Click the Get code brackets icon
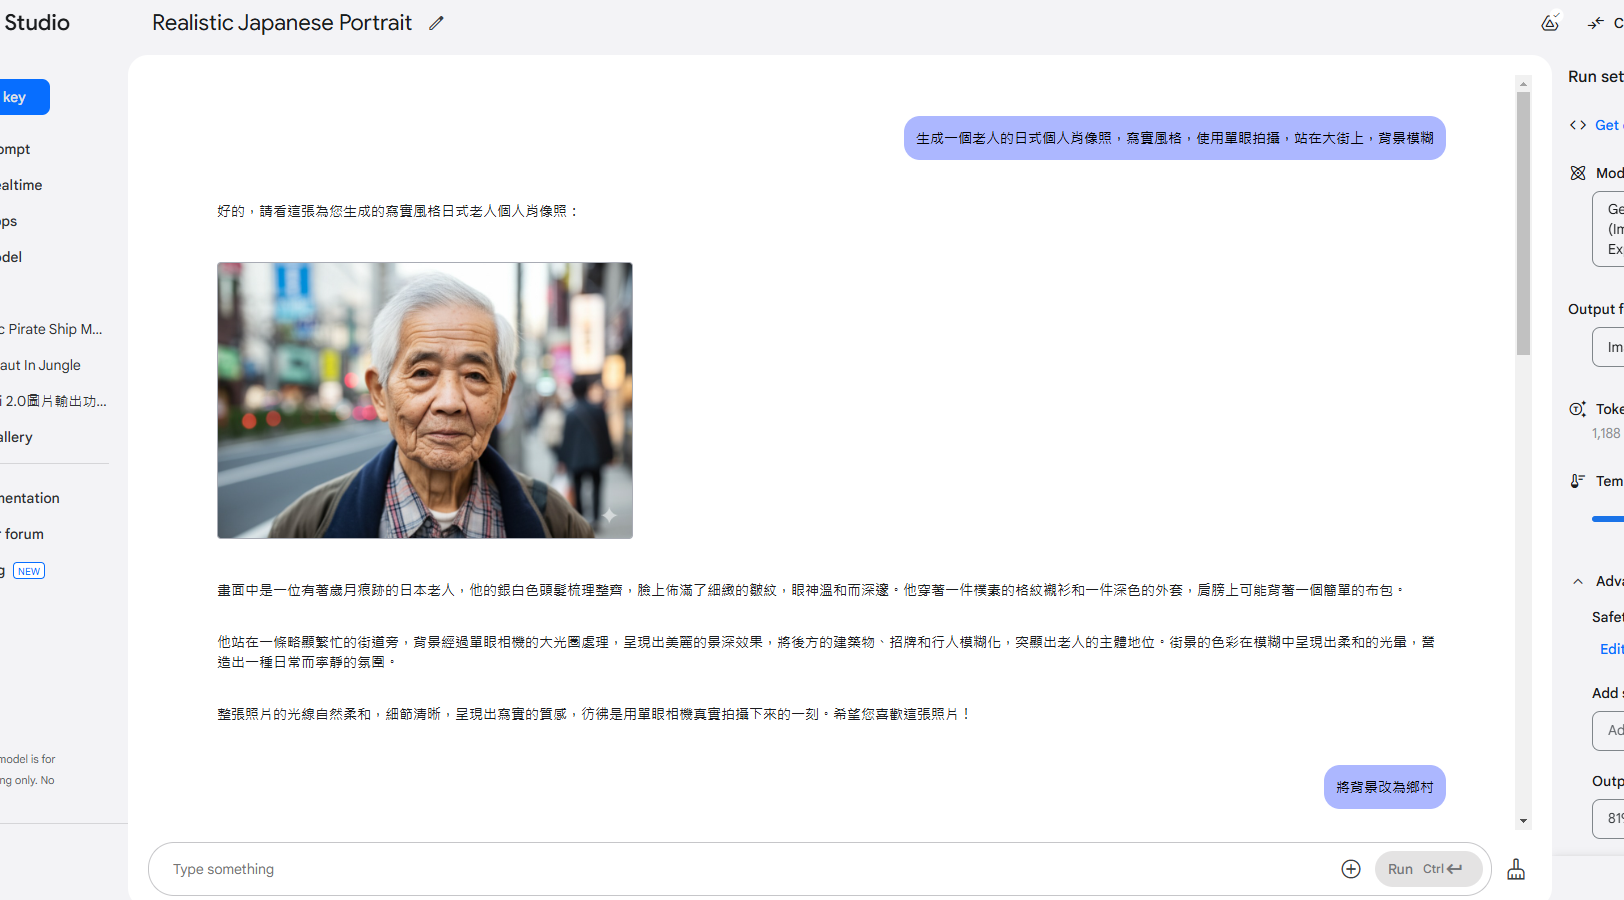This screenshot has width=1624, height=900. tap(1578, 125)
